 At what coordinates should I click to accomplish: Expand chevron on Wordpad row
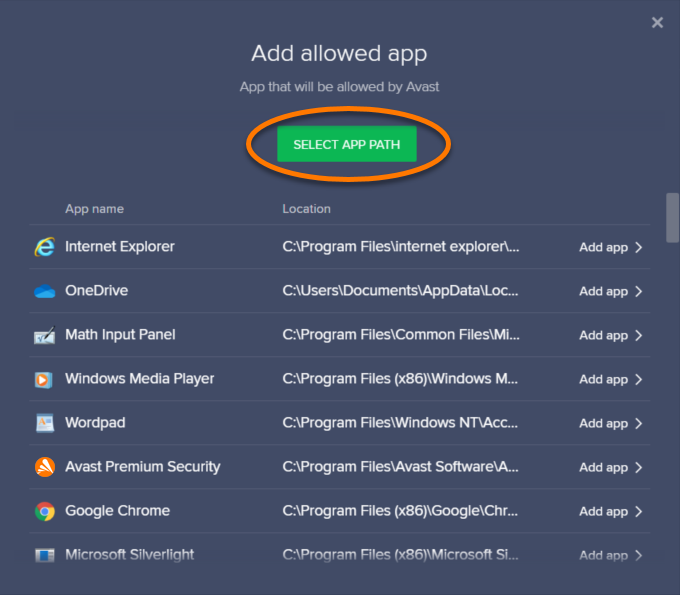(639, 424)
